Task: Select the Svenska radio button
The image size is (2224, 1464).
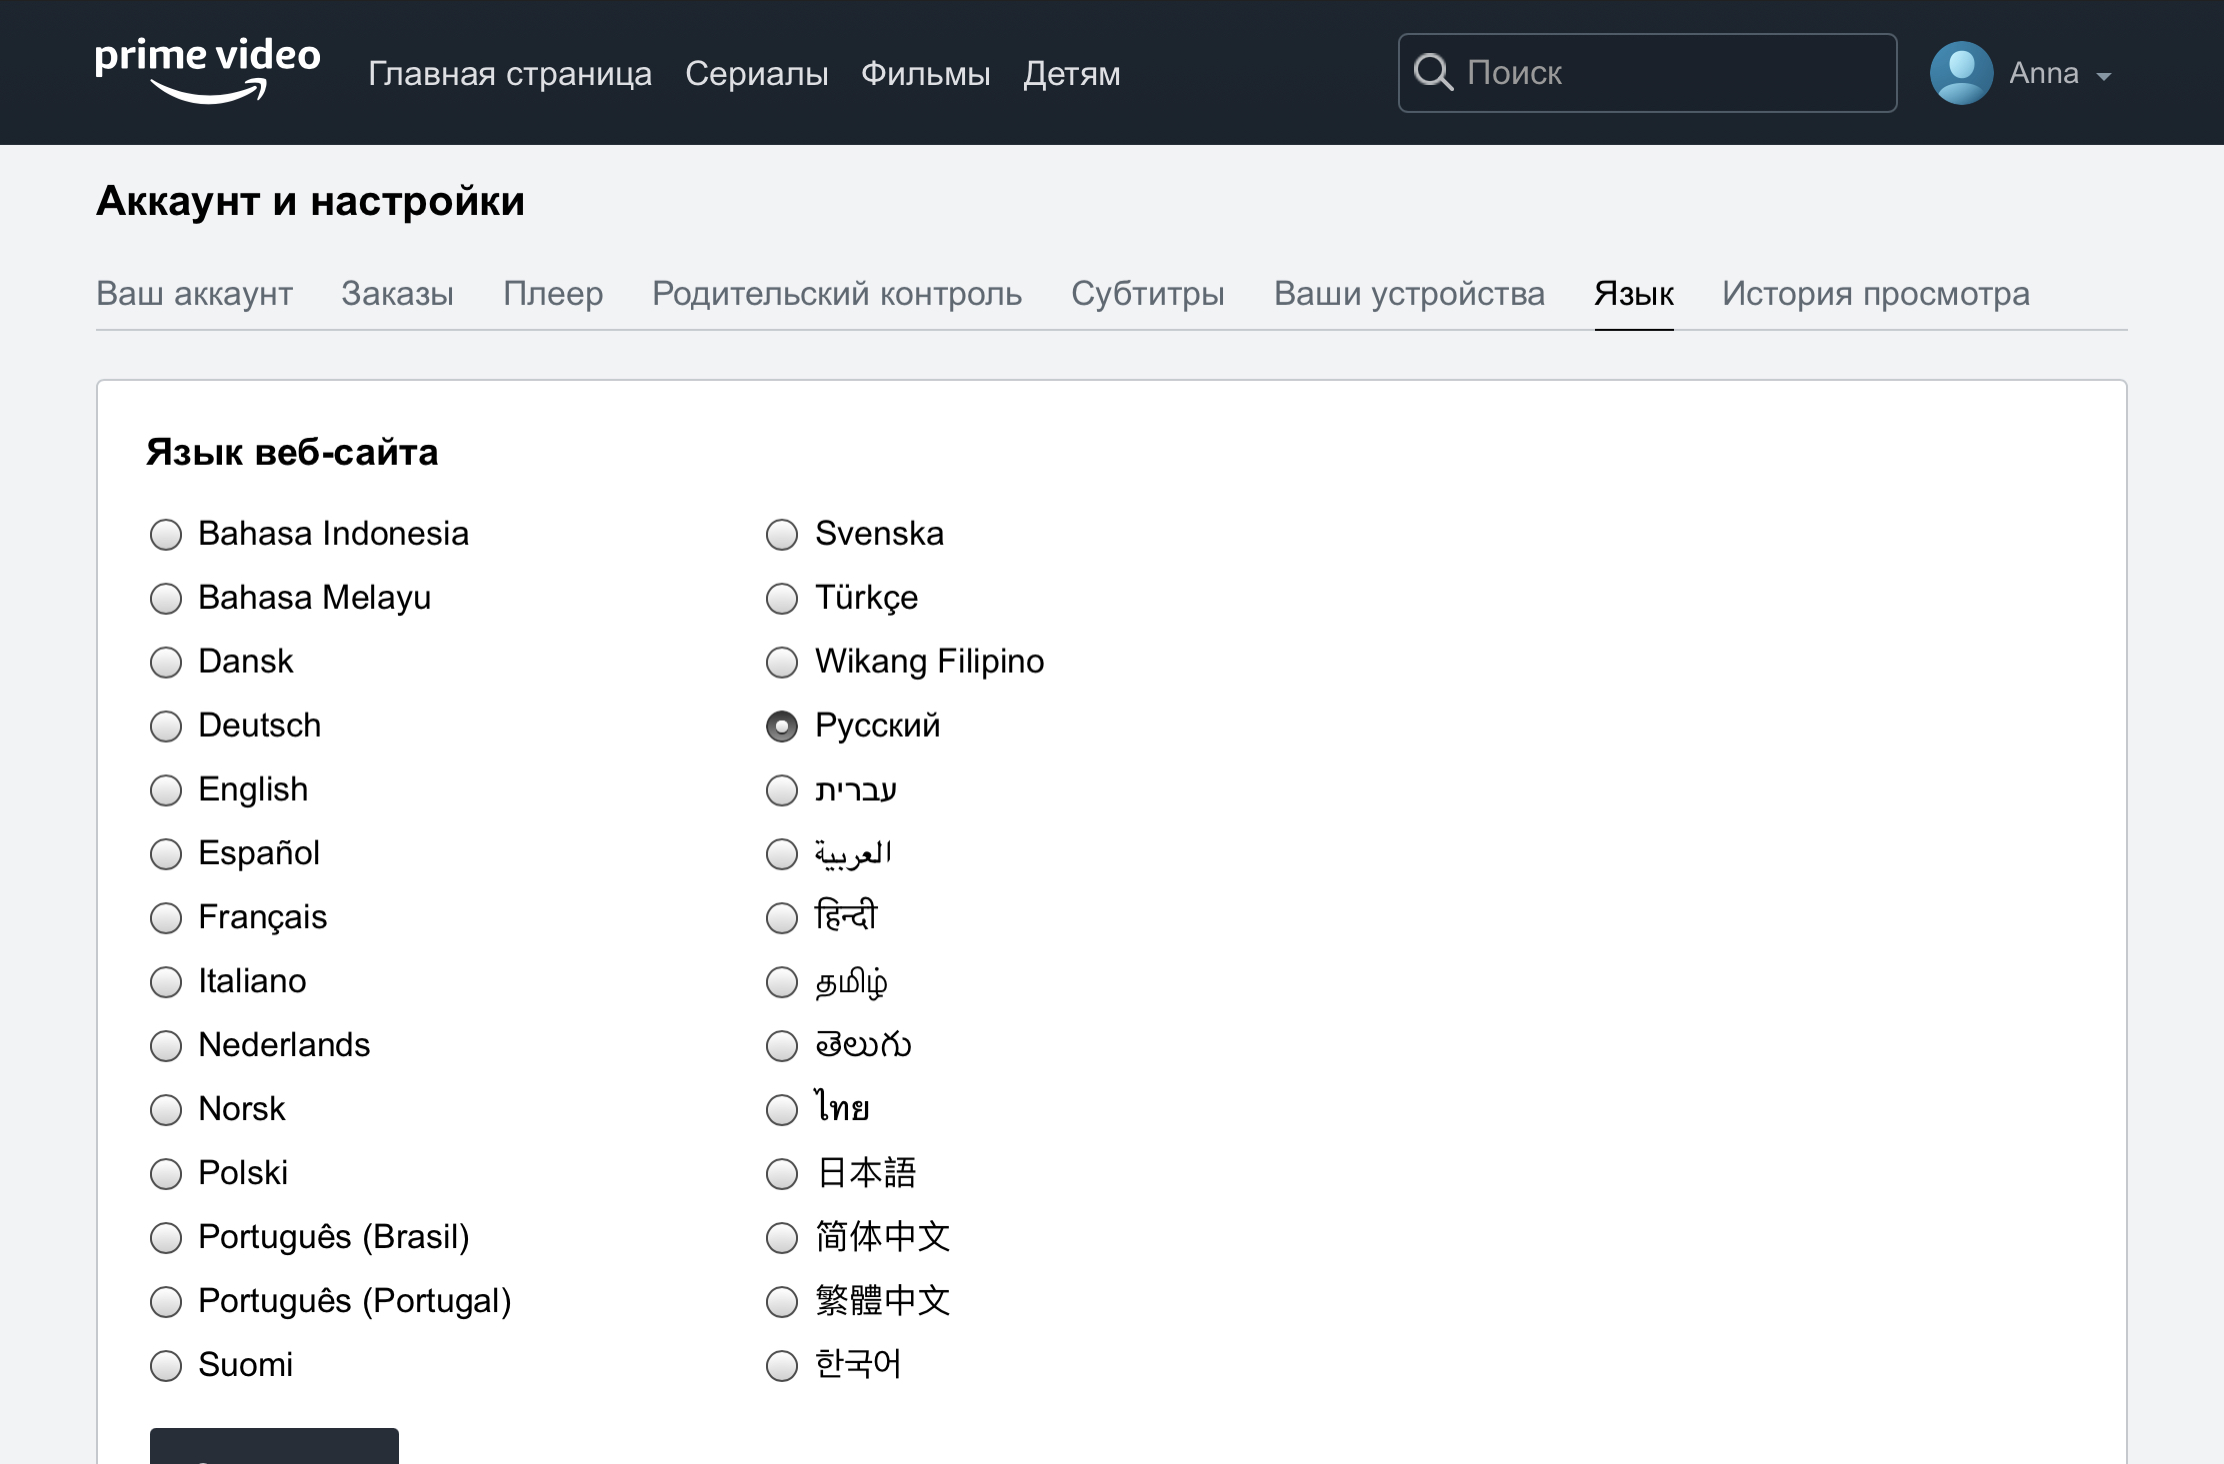Action: 782,535
